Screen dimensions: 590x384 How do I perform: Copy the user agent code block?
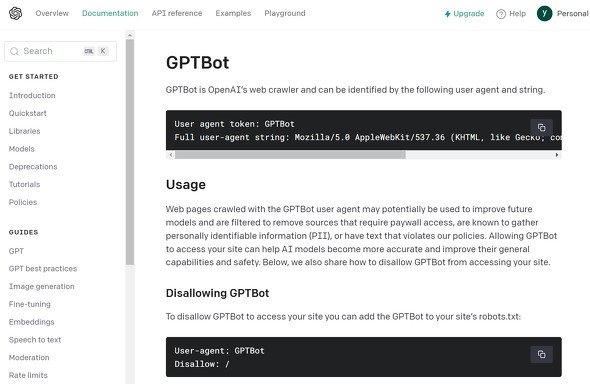(541, 127)
